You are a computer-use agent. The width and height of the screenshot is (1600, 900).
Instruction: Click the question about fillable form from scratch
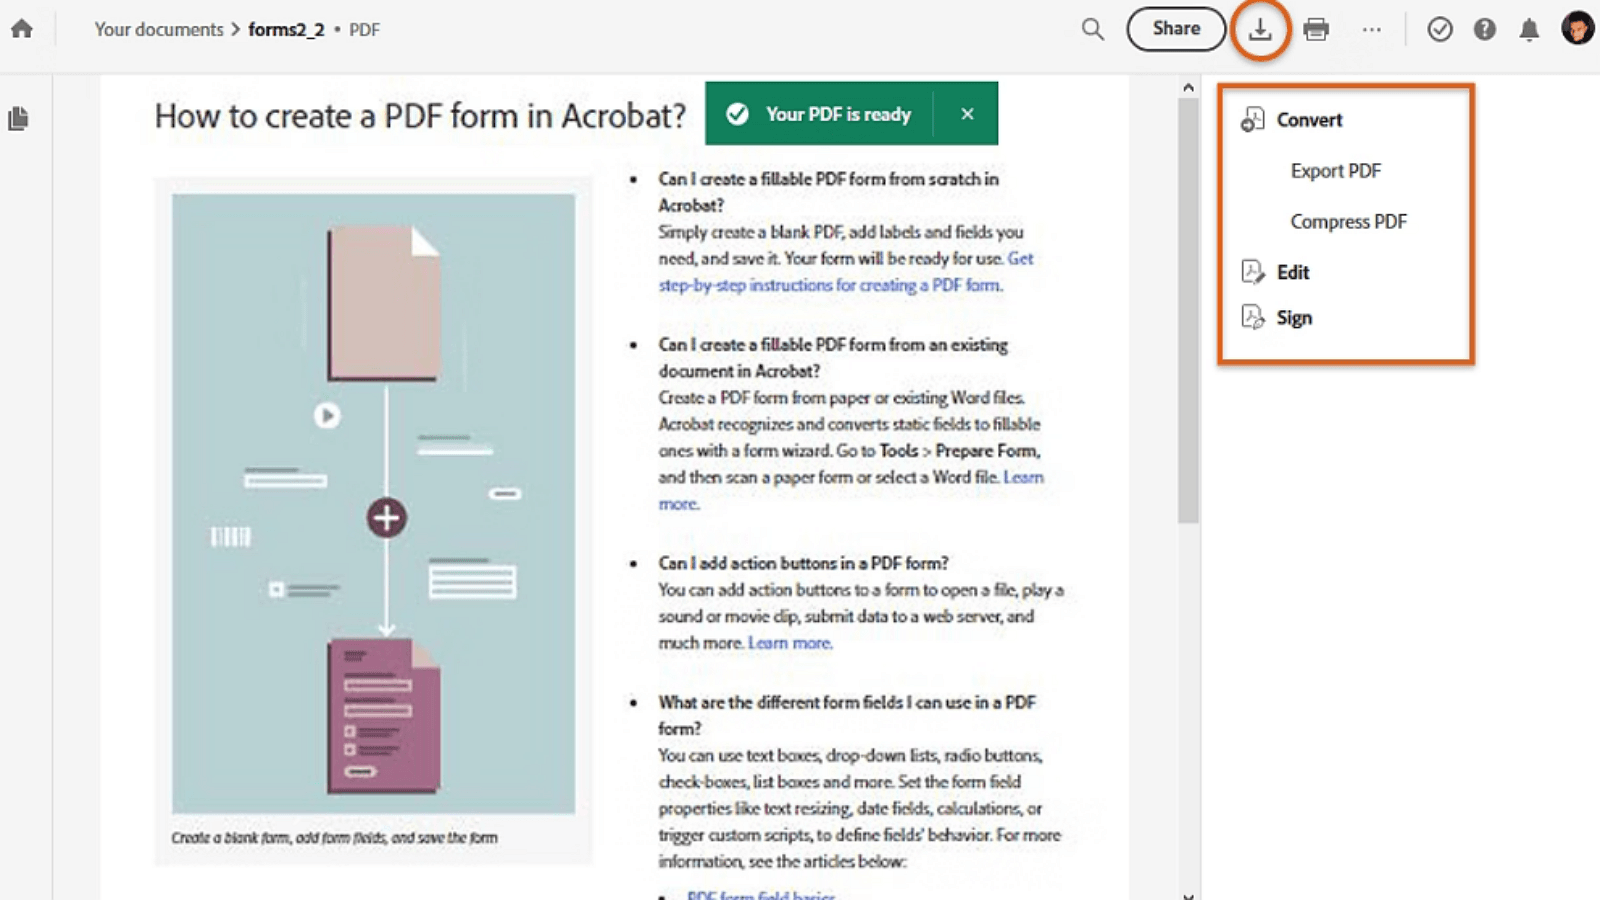click(x=828, y=192)
